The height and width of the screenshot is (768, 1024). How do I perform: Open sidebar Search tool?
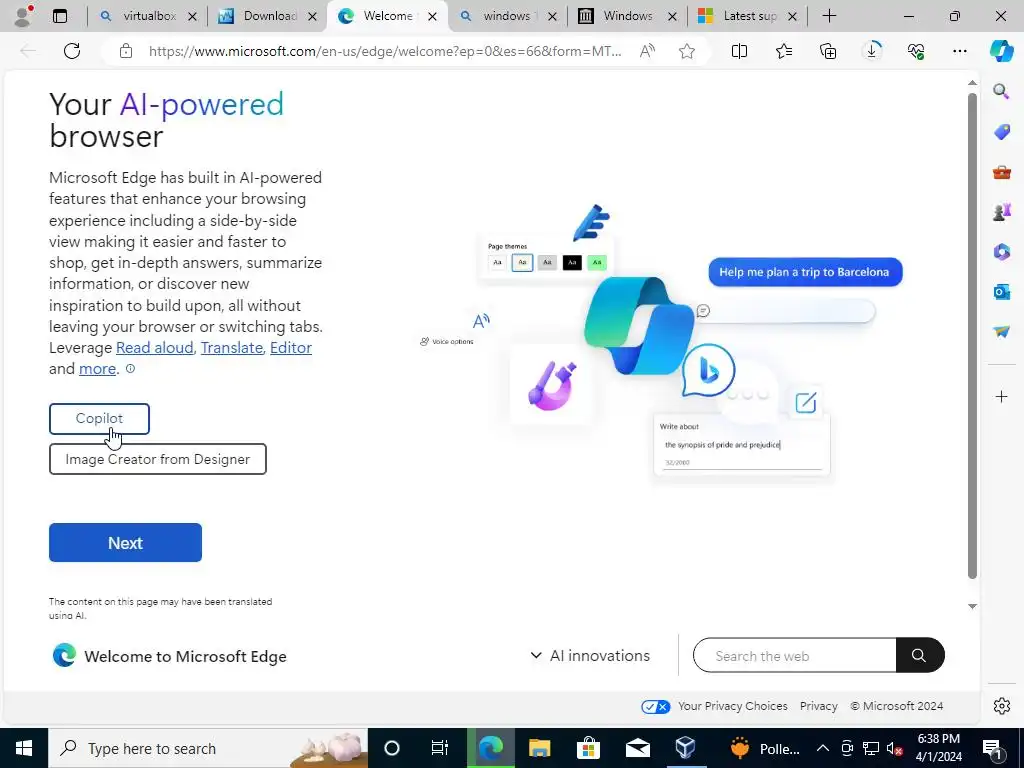pyautogui.click(x=1001, y=91)
